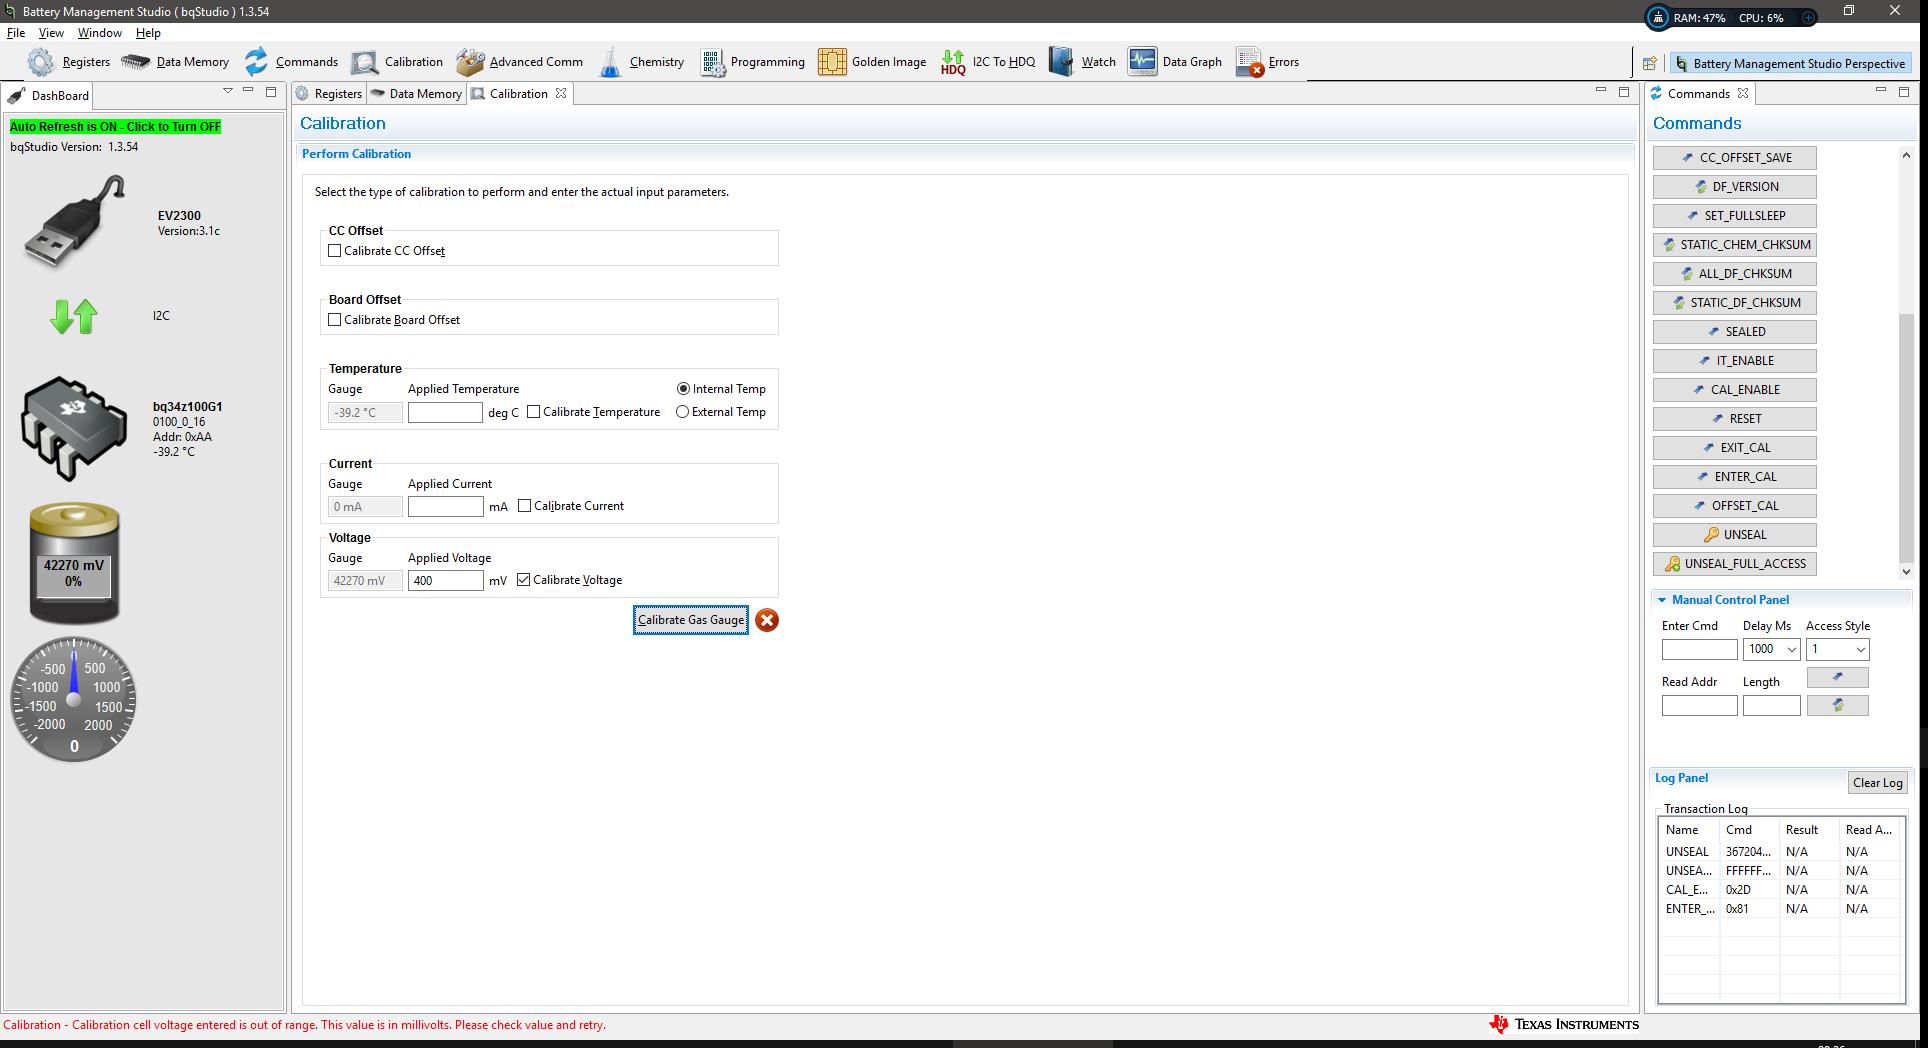Enable Calibrate Board Offset checkbox
This screenshot has height=1048, width=1928.
tap(335, 320)
